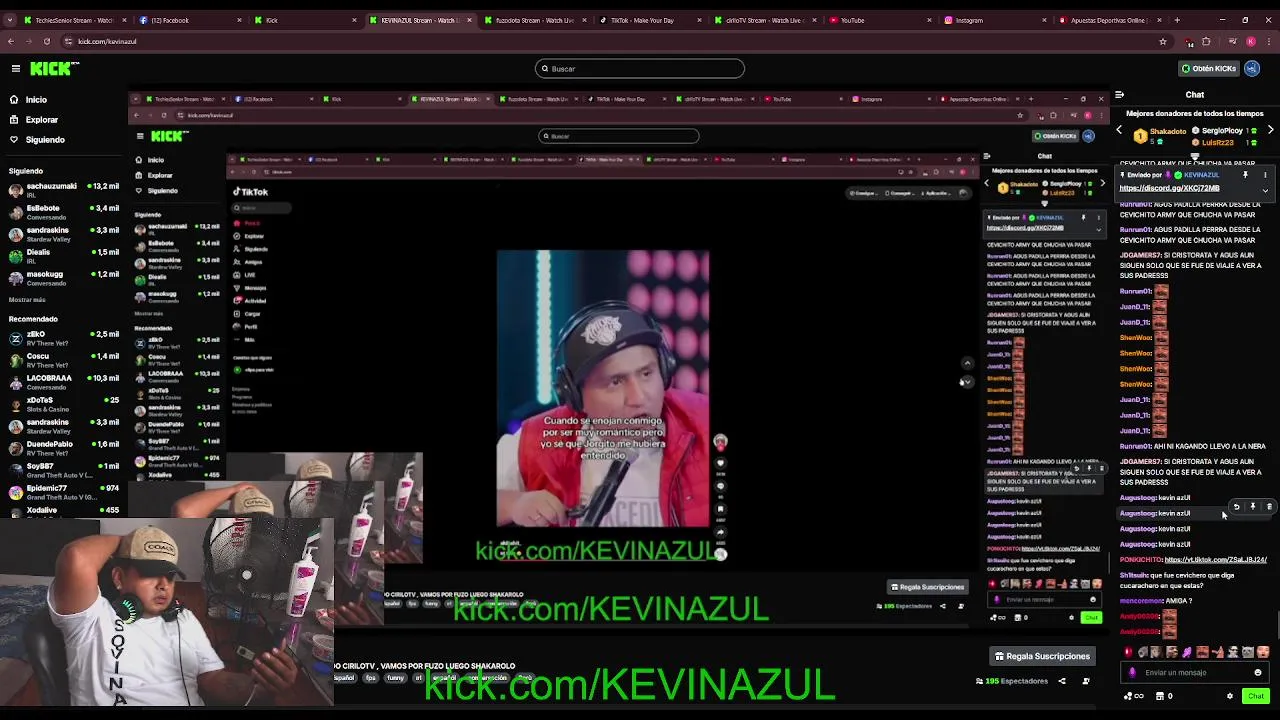Screen dimensions: 1280x720
Task: Show next top donors with right arrow
Action: 1270,130
